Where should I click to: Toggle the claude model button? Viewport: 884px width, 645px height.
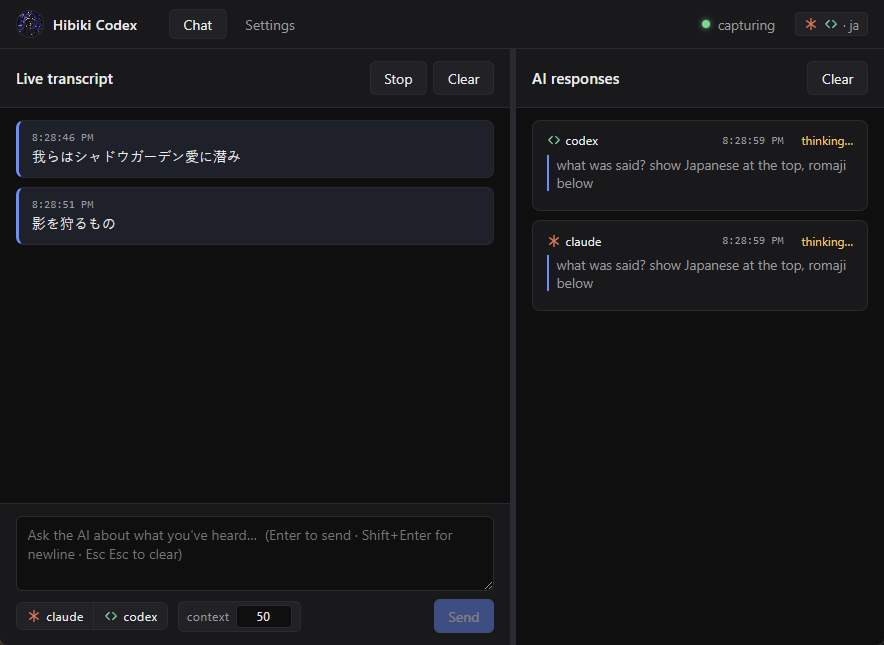55,616
